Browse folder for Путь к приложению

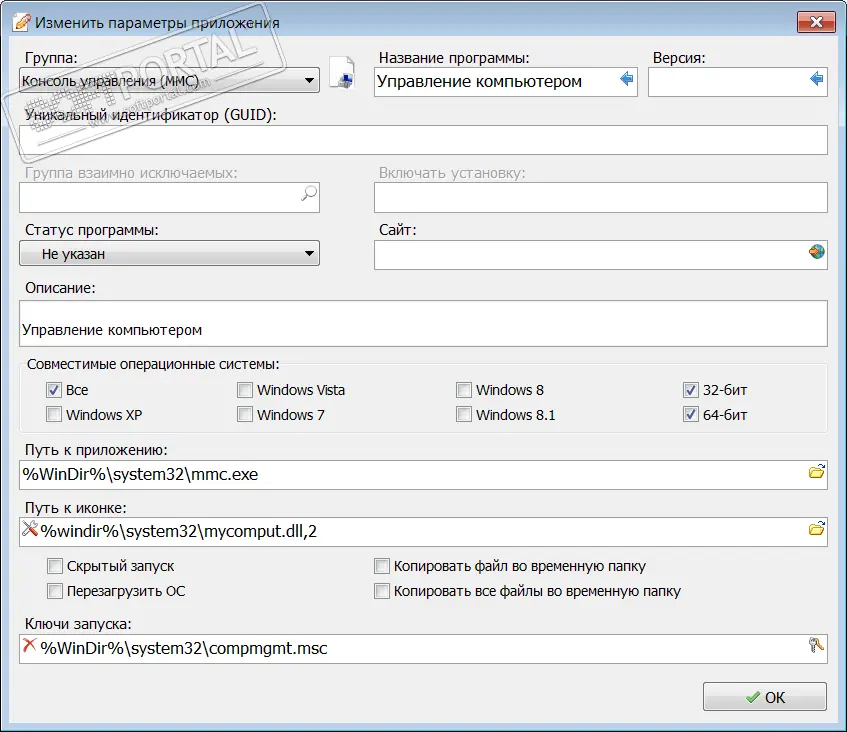(817, 472)
